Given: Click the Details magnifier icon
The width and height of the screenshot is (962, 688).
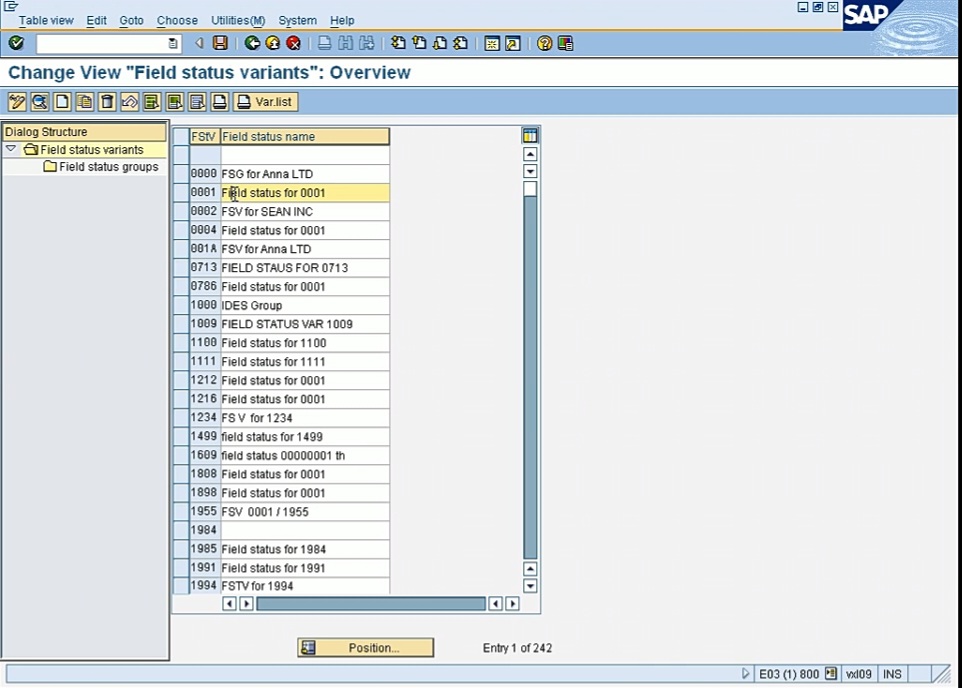Looking at the screenshot, I should tap(39, 102).
